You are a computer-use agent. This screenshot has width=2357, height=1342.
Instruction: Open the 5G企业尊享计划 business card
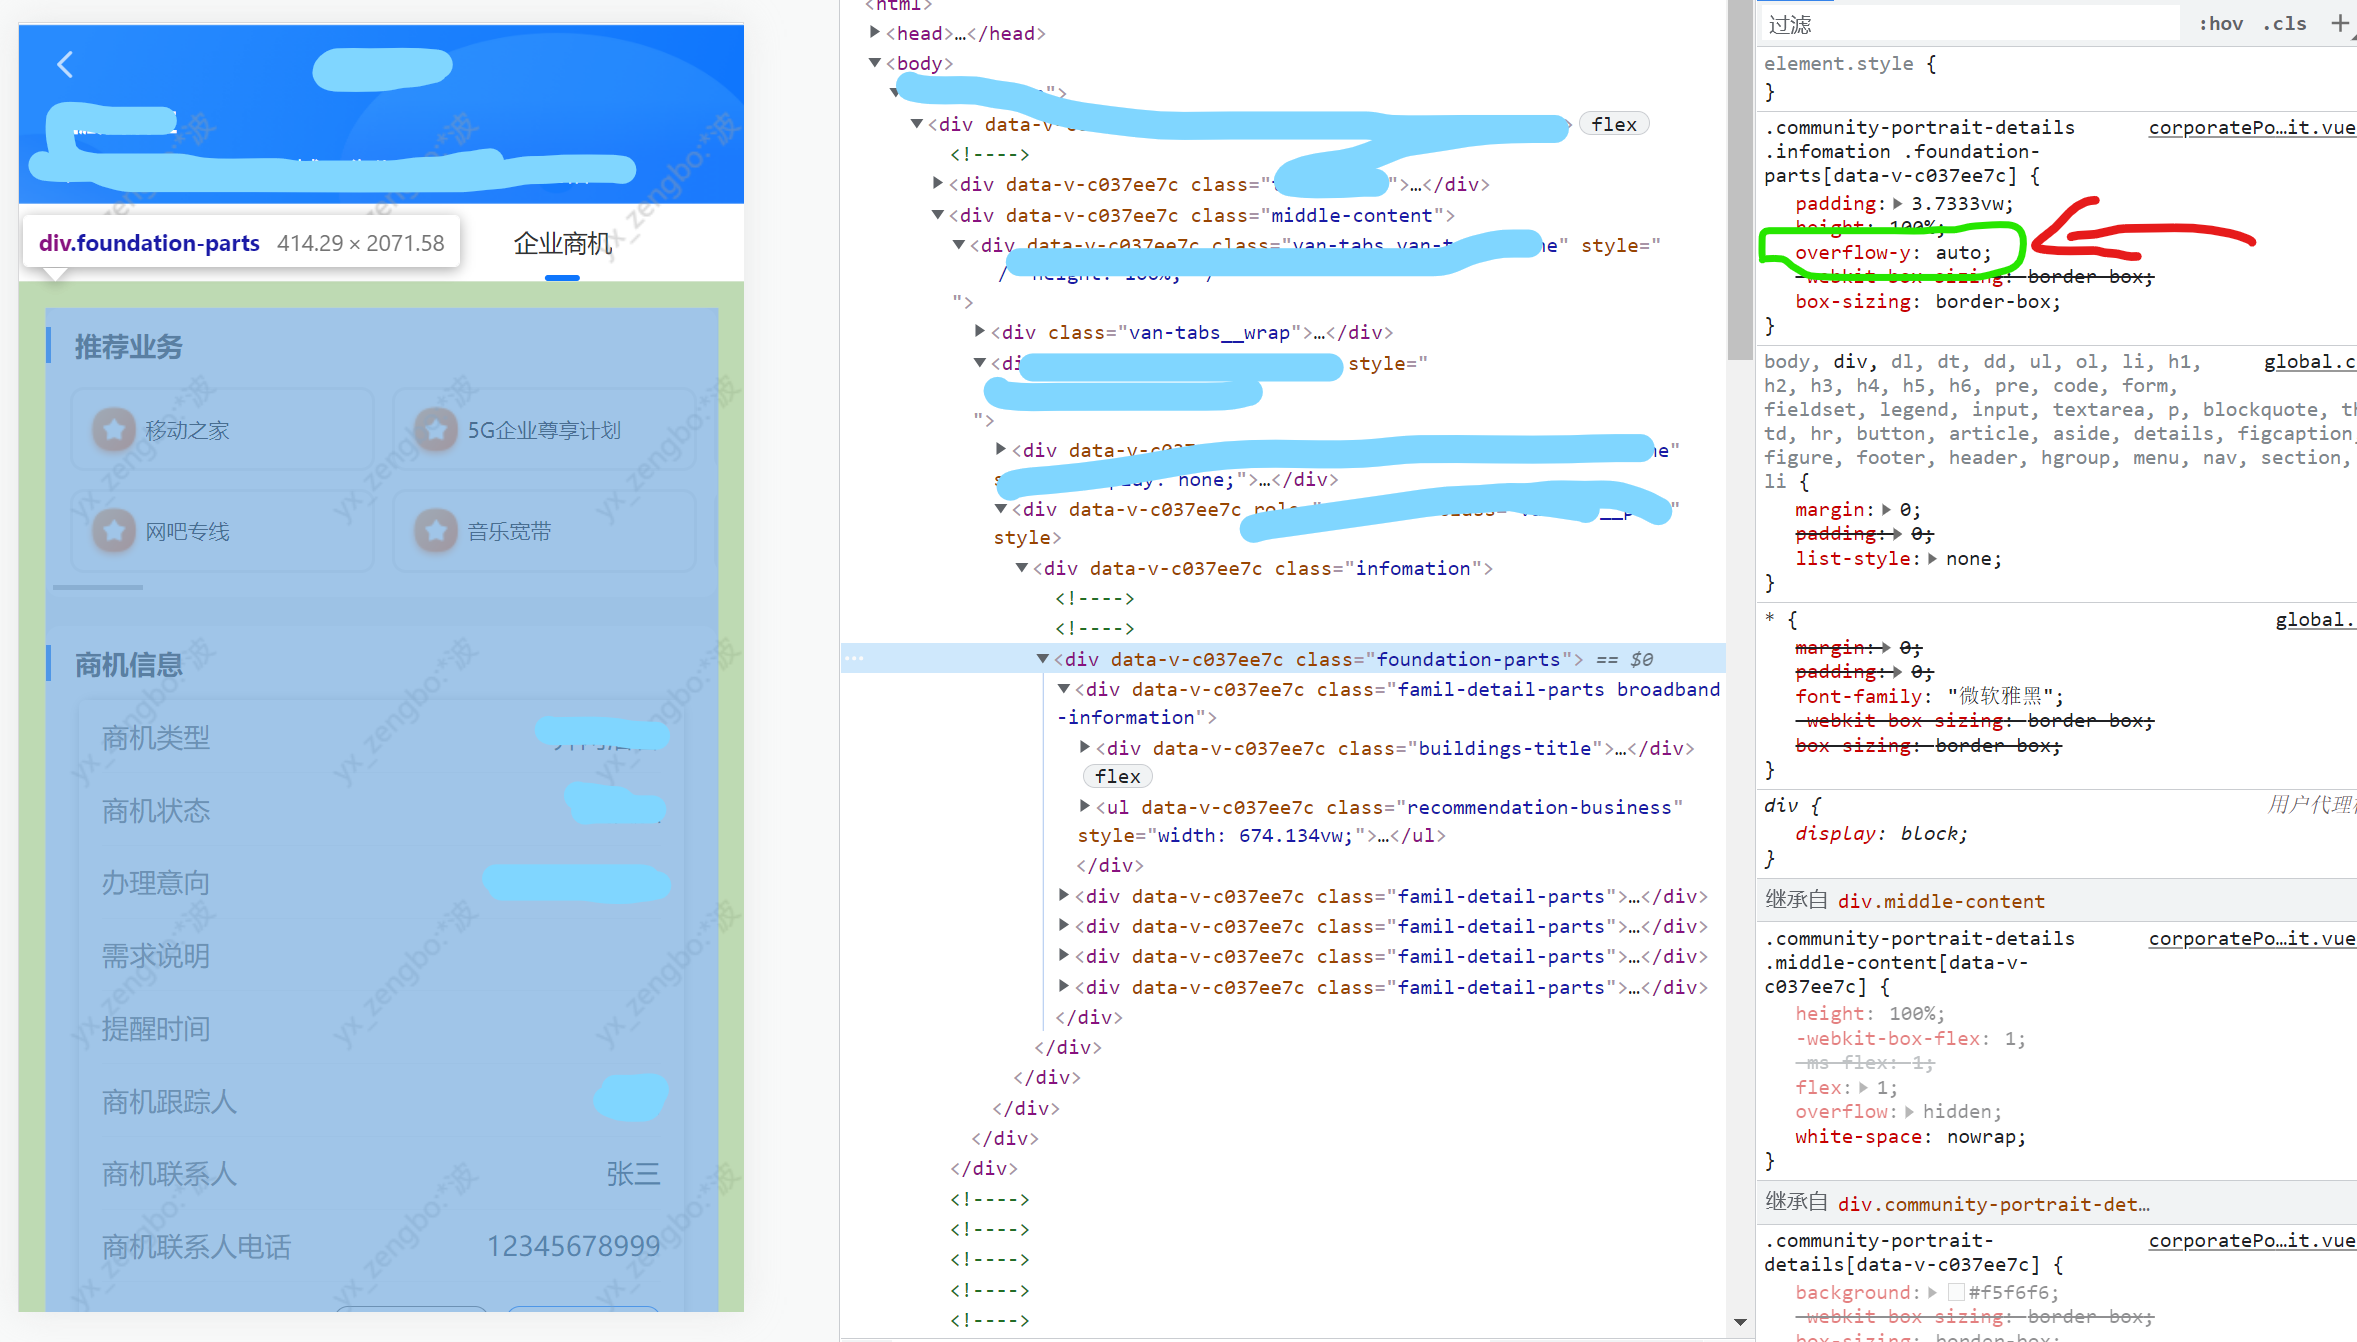(544, 430)
